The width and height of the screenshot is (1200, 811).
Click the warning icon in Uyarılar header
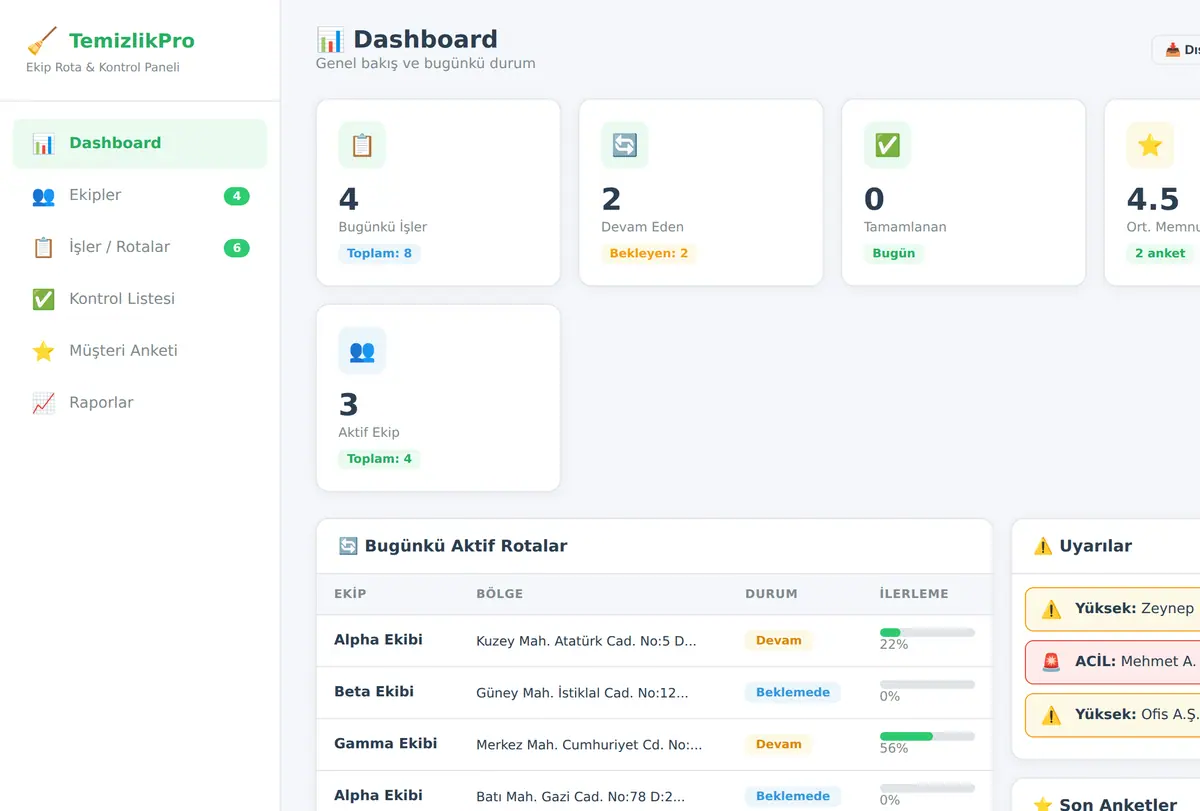[x=1043, y=546]
